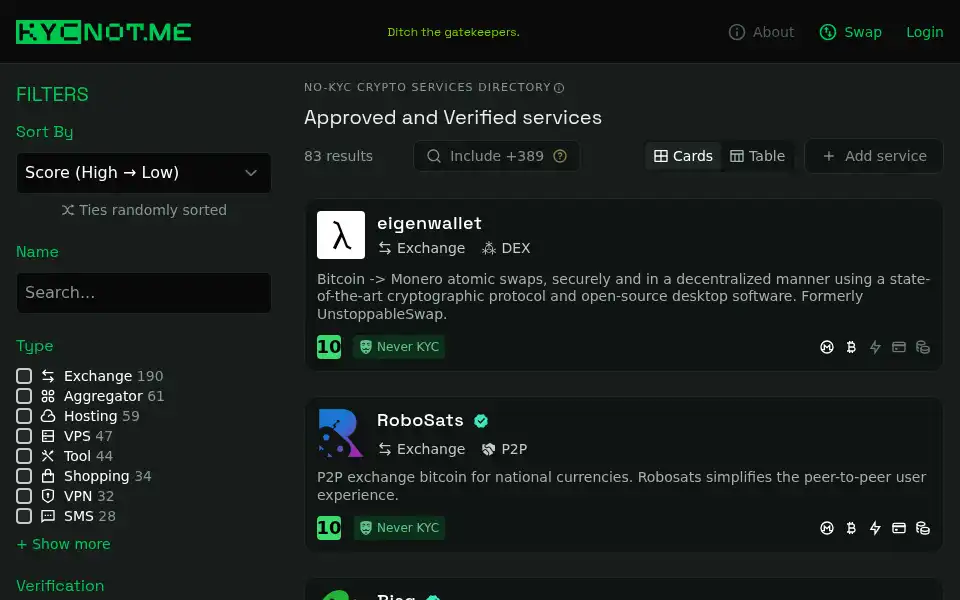
Task: Click the Monero icon on the eigenwallet card
Action: tap(827, 347)
